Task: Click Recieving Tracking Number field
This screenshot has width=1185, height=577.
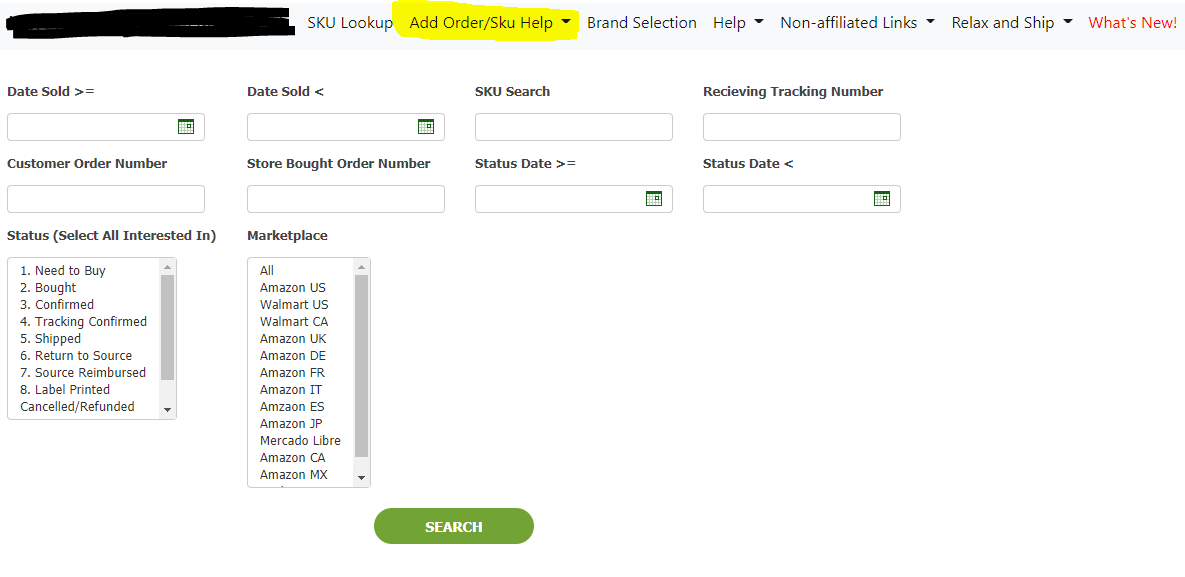Action: pyautogui.click(x=802, y=126)
